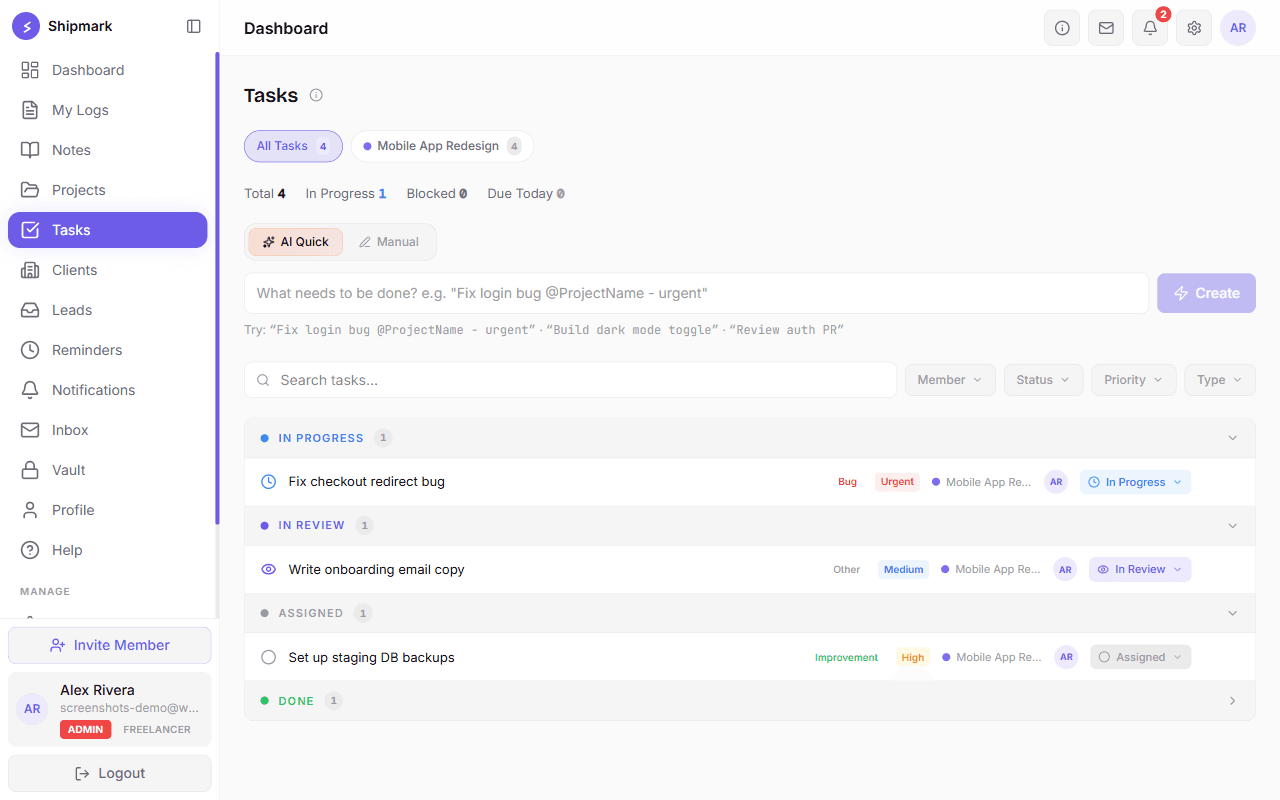Click the AR assignee avatar on Fix checkout row
Viewport: 1280px width, 800px height.
click(x=1056, y=482)
